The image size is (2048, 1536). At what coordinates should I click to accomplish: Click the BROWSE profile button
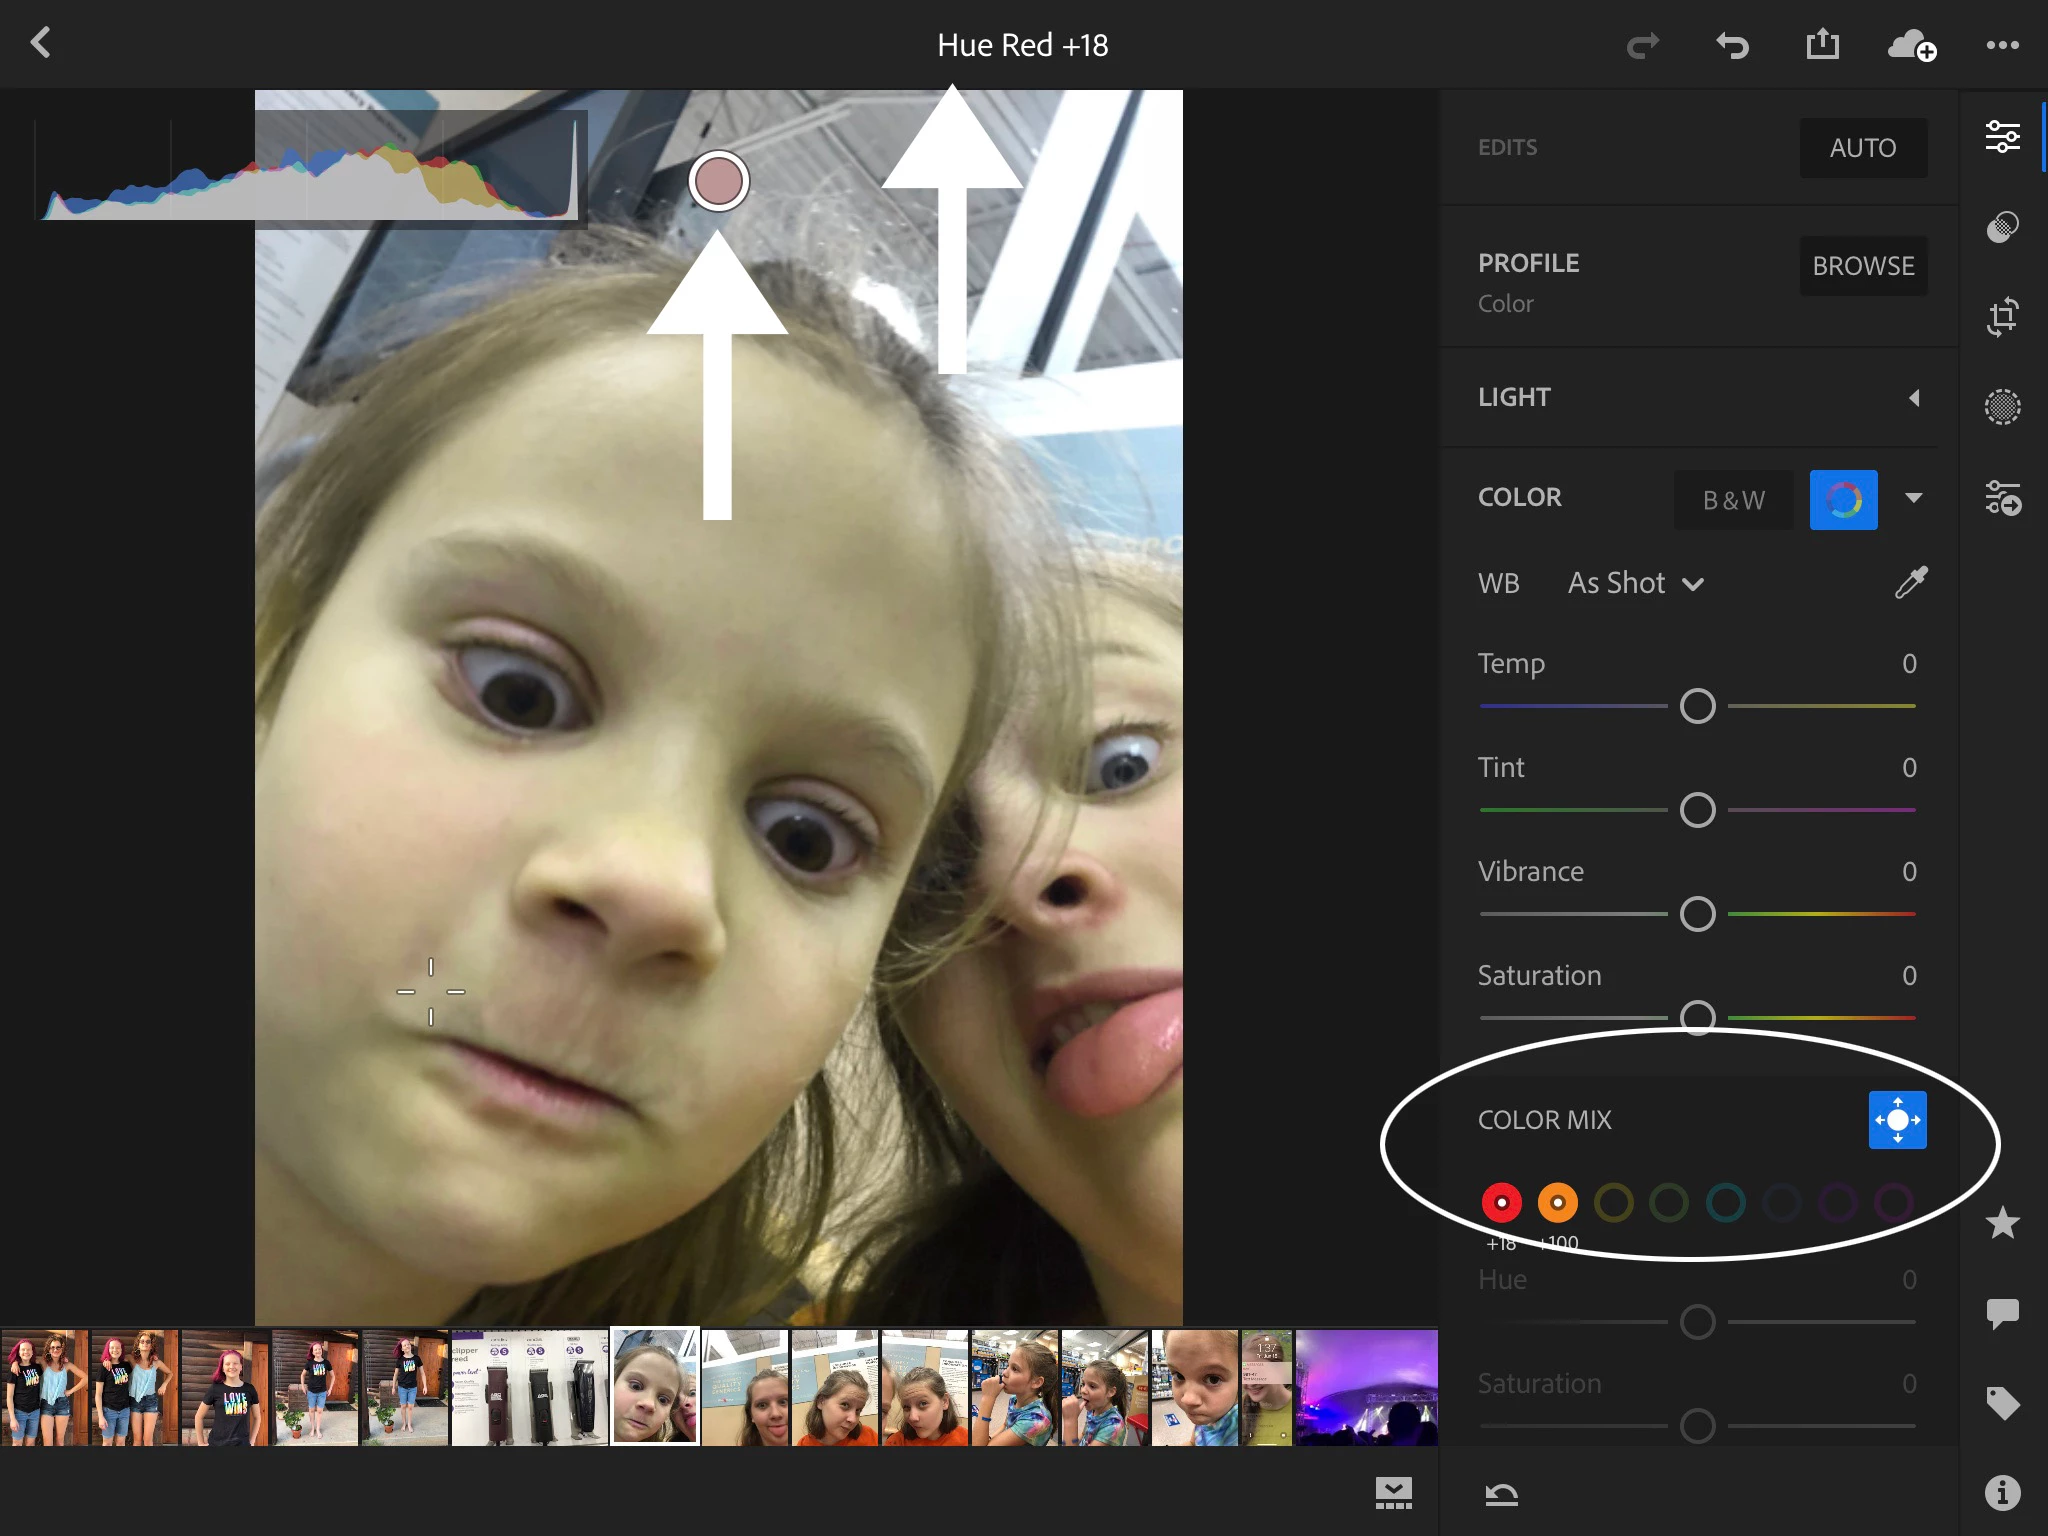tap(1863, 266)
